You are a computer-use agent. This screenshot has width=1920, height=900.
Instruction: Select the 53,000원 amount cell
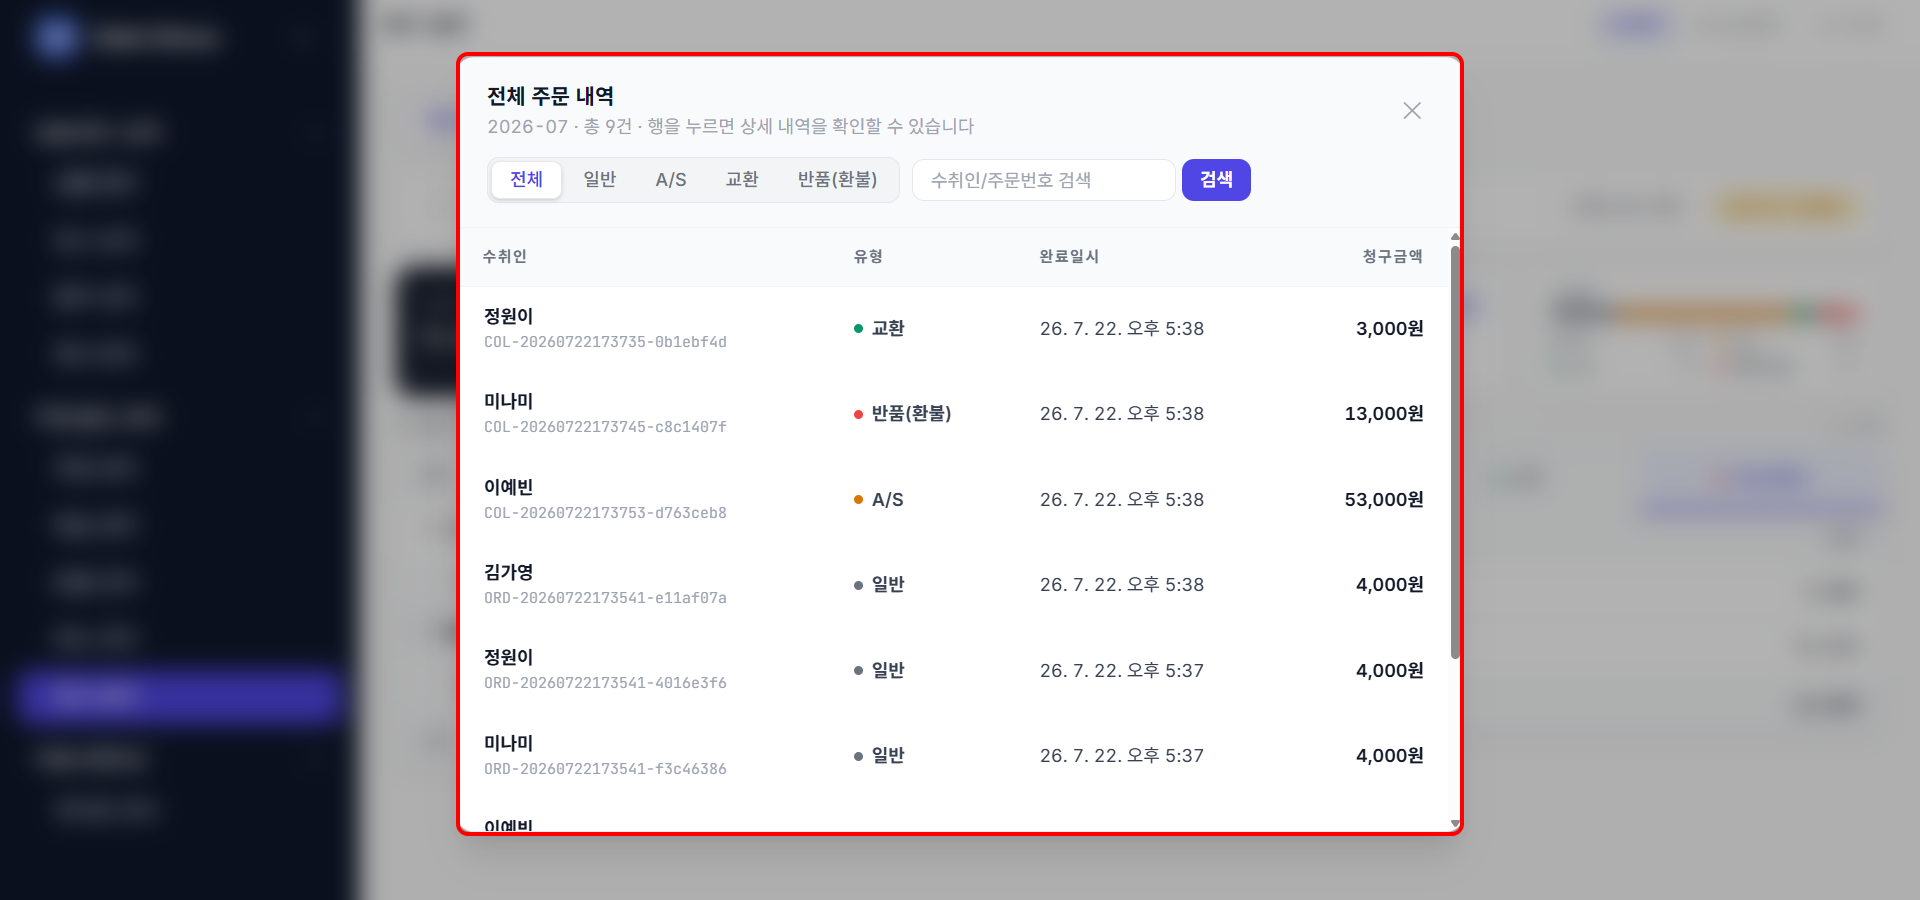coord(1384,500)
